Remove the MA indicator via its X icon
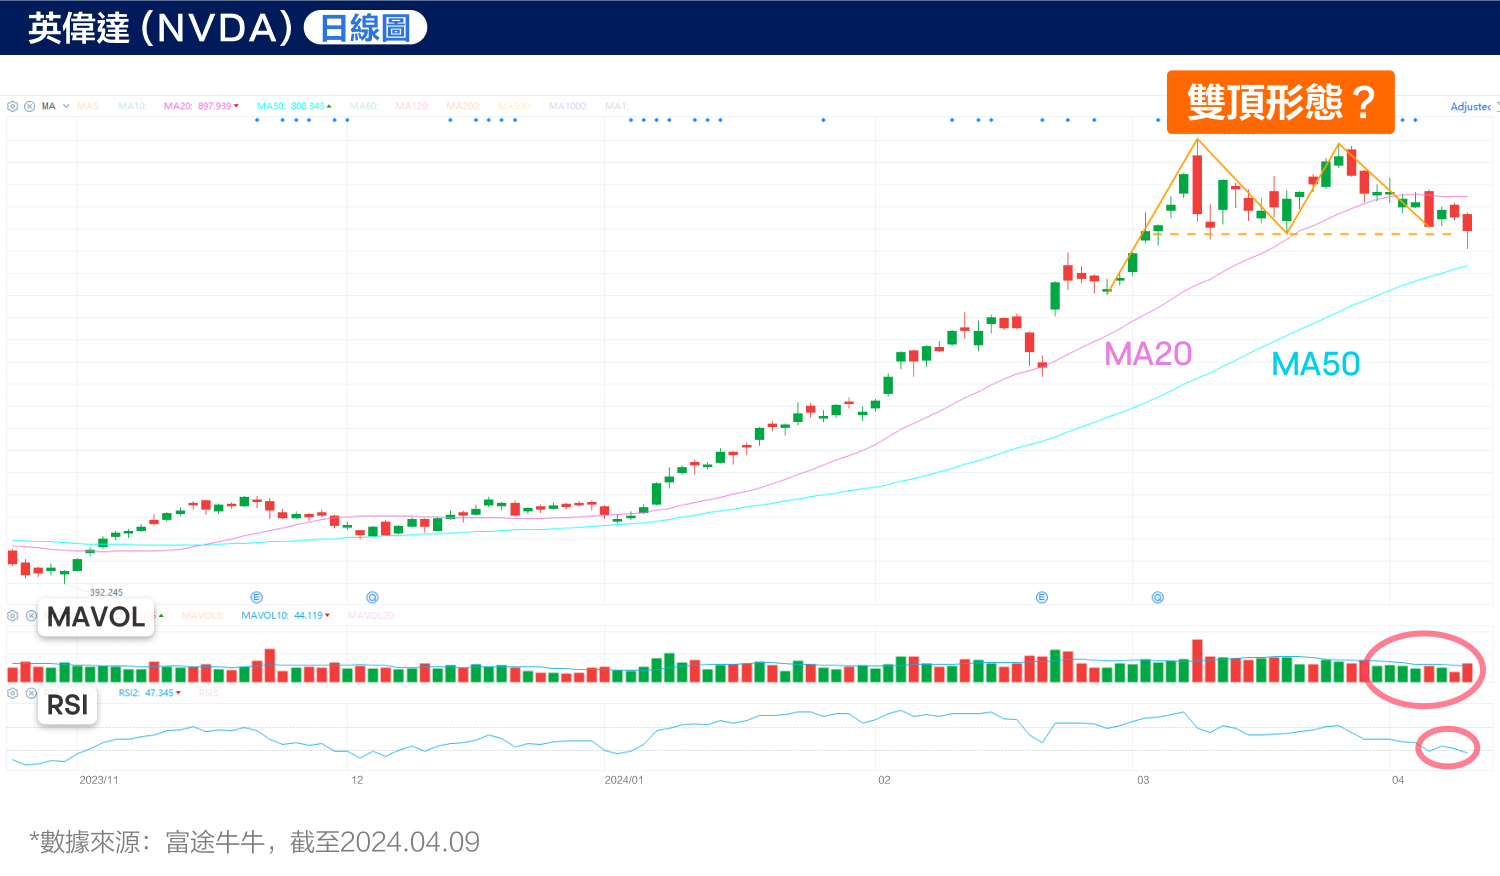This screenshot has height=876, width=1500. 29,105
